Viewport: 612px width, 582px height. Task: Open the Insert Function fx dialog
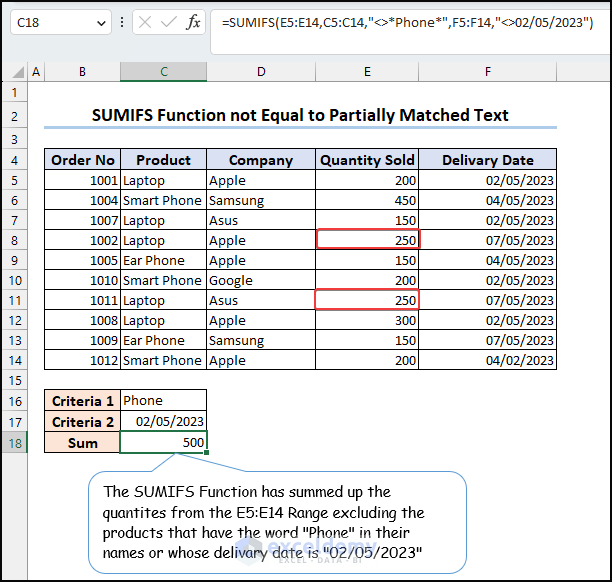193,22
